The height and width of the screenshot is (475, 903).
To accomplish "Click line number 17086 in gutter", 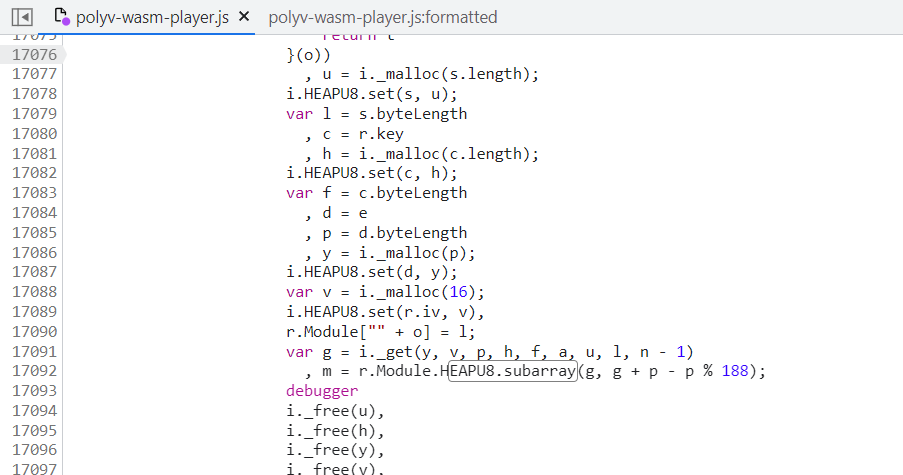I will tap(35, 253).
